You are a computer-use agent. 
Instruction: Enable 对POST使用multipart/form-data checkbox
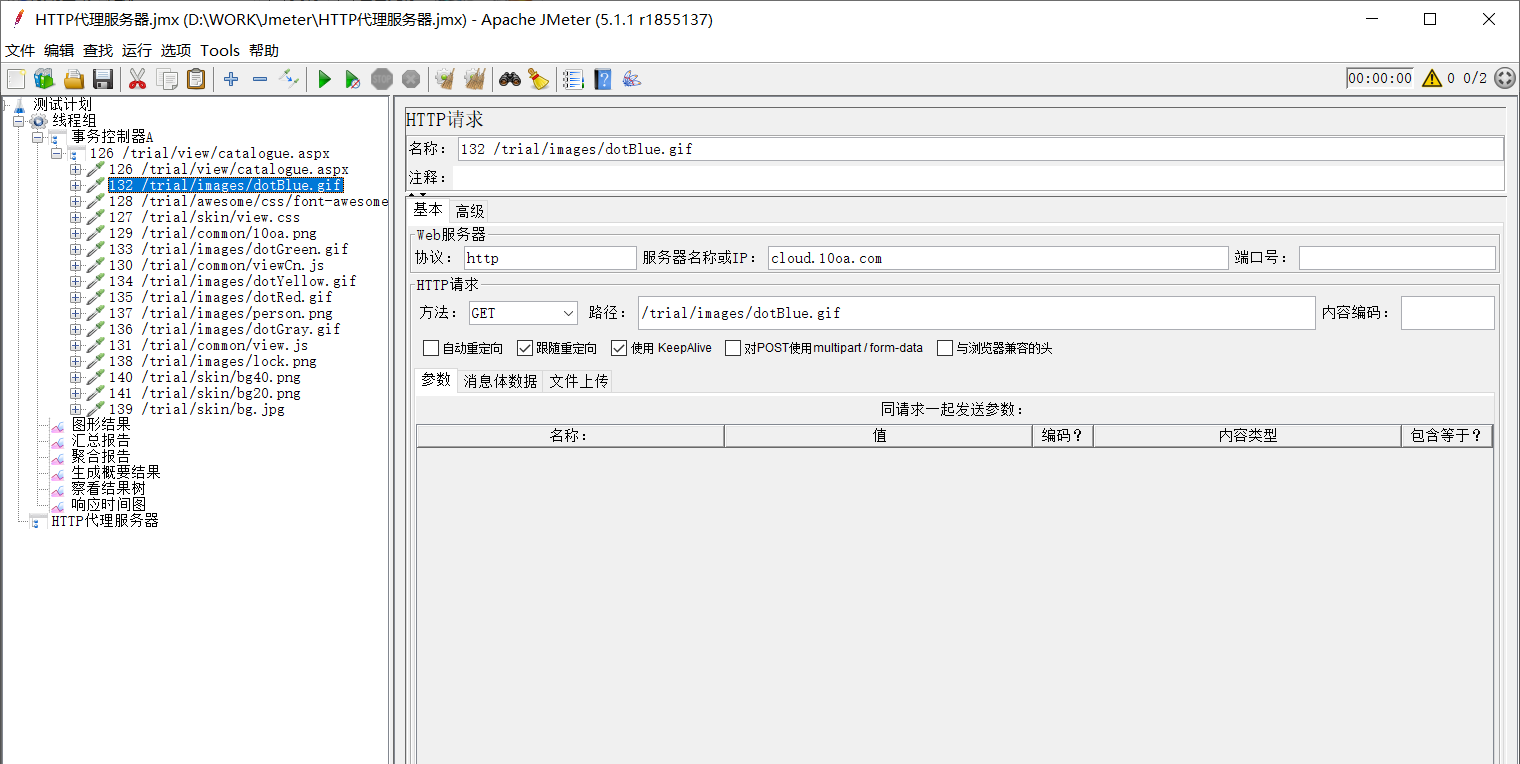(x=733, y=348)
